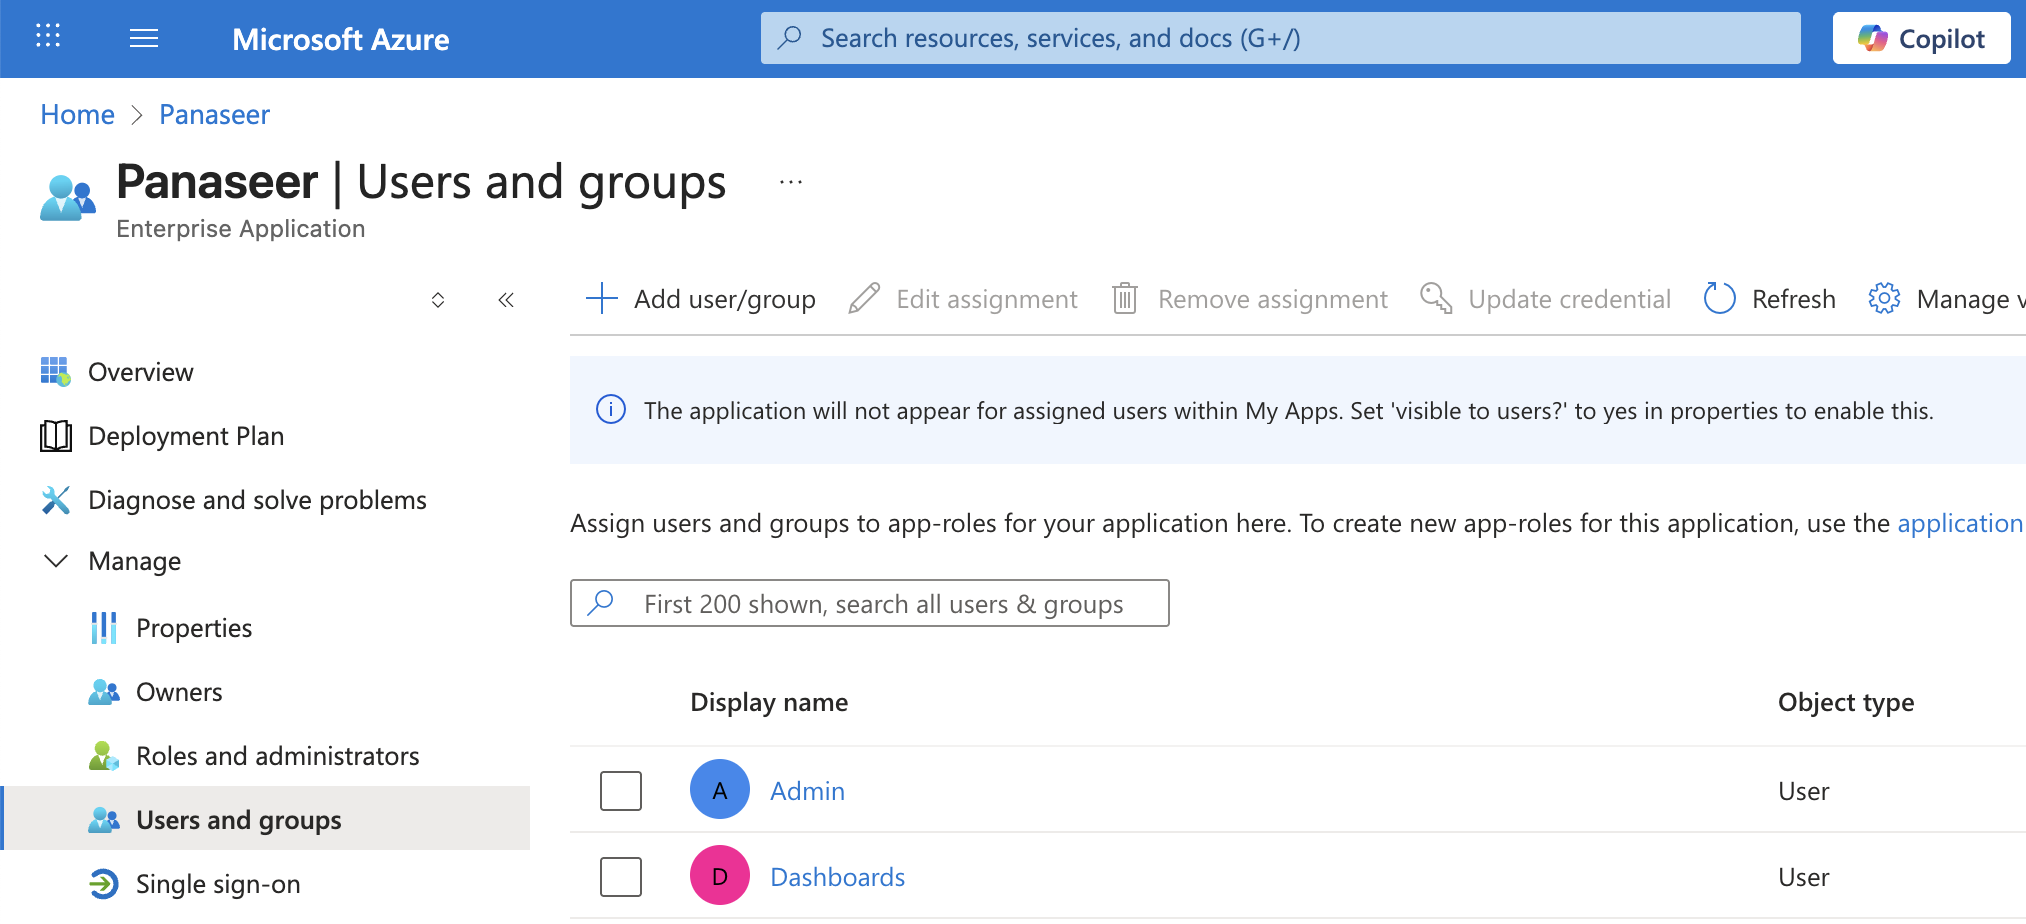Click the circular Refresh icon
Viewport: 2026px width, 924px height.
tap(1719, 298)
